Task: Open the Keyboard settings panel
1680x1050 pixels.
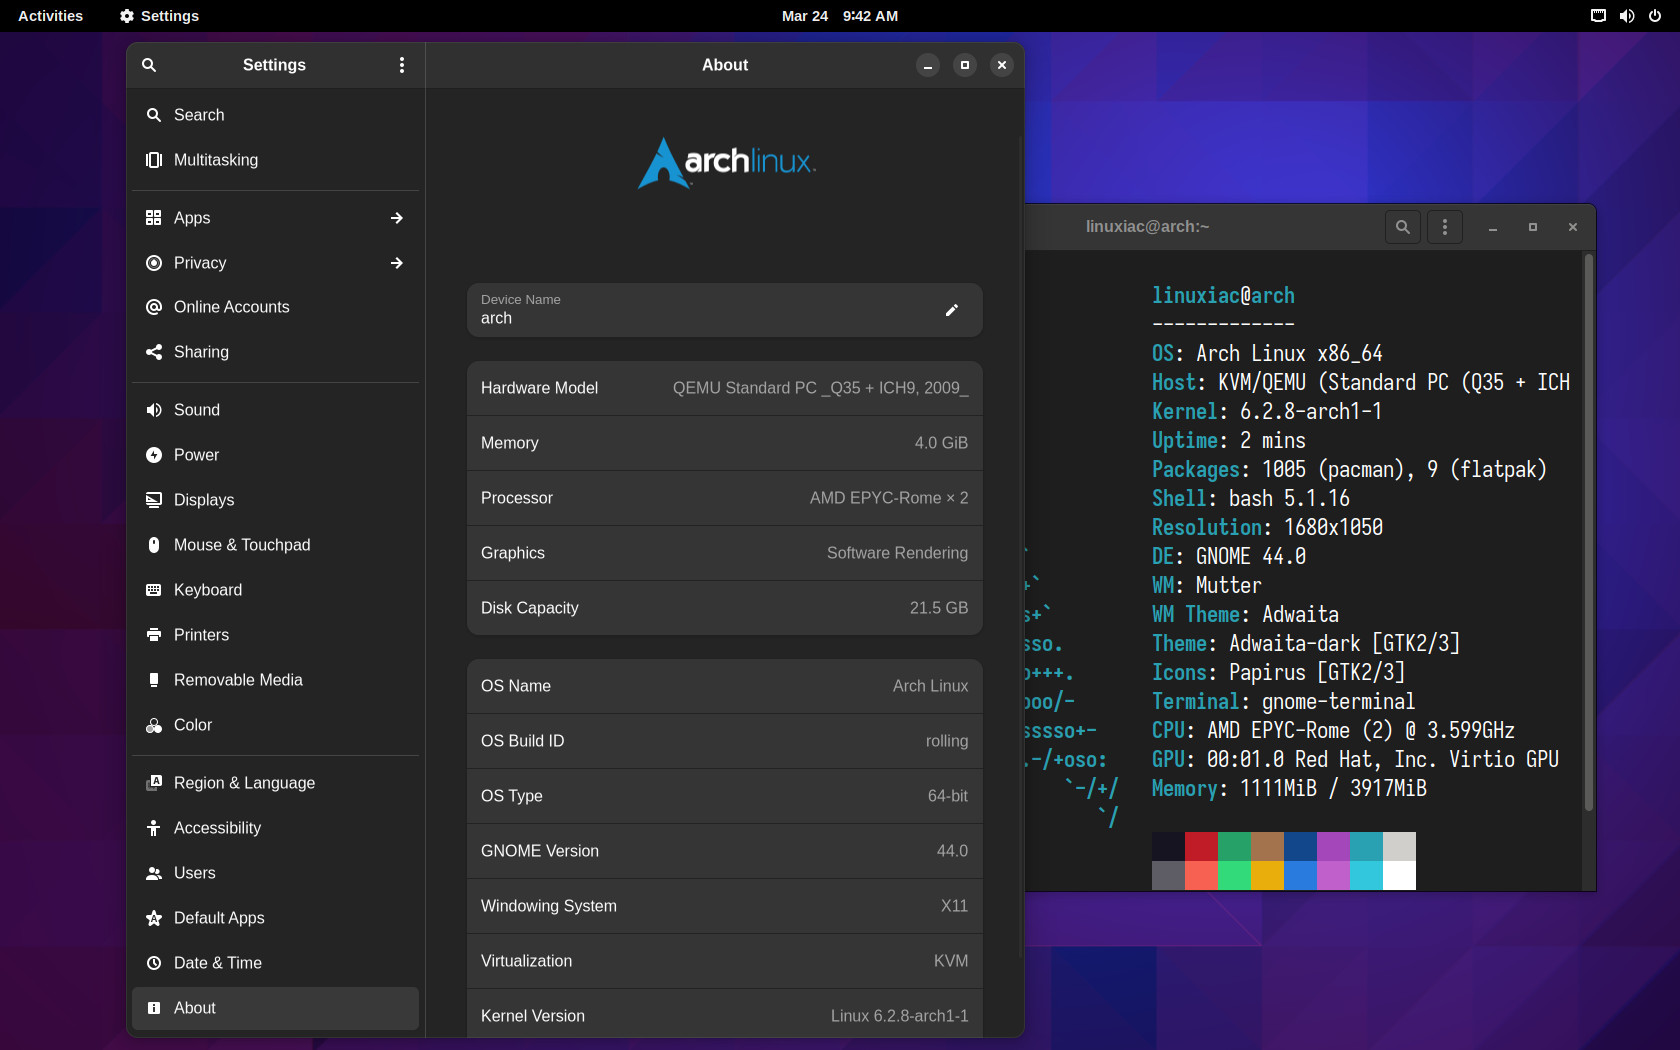Action: pyautogui.click(x=275, y=590)
